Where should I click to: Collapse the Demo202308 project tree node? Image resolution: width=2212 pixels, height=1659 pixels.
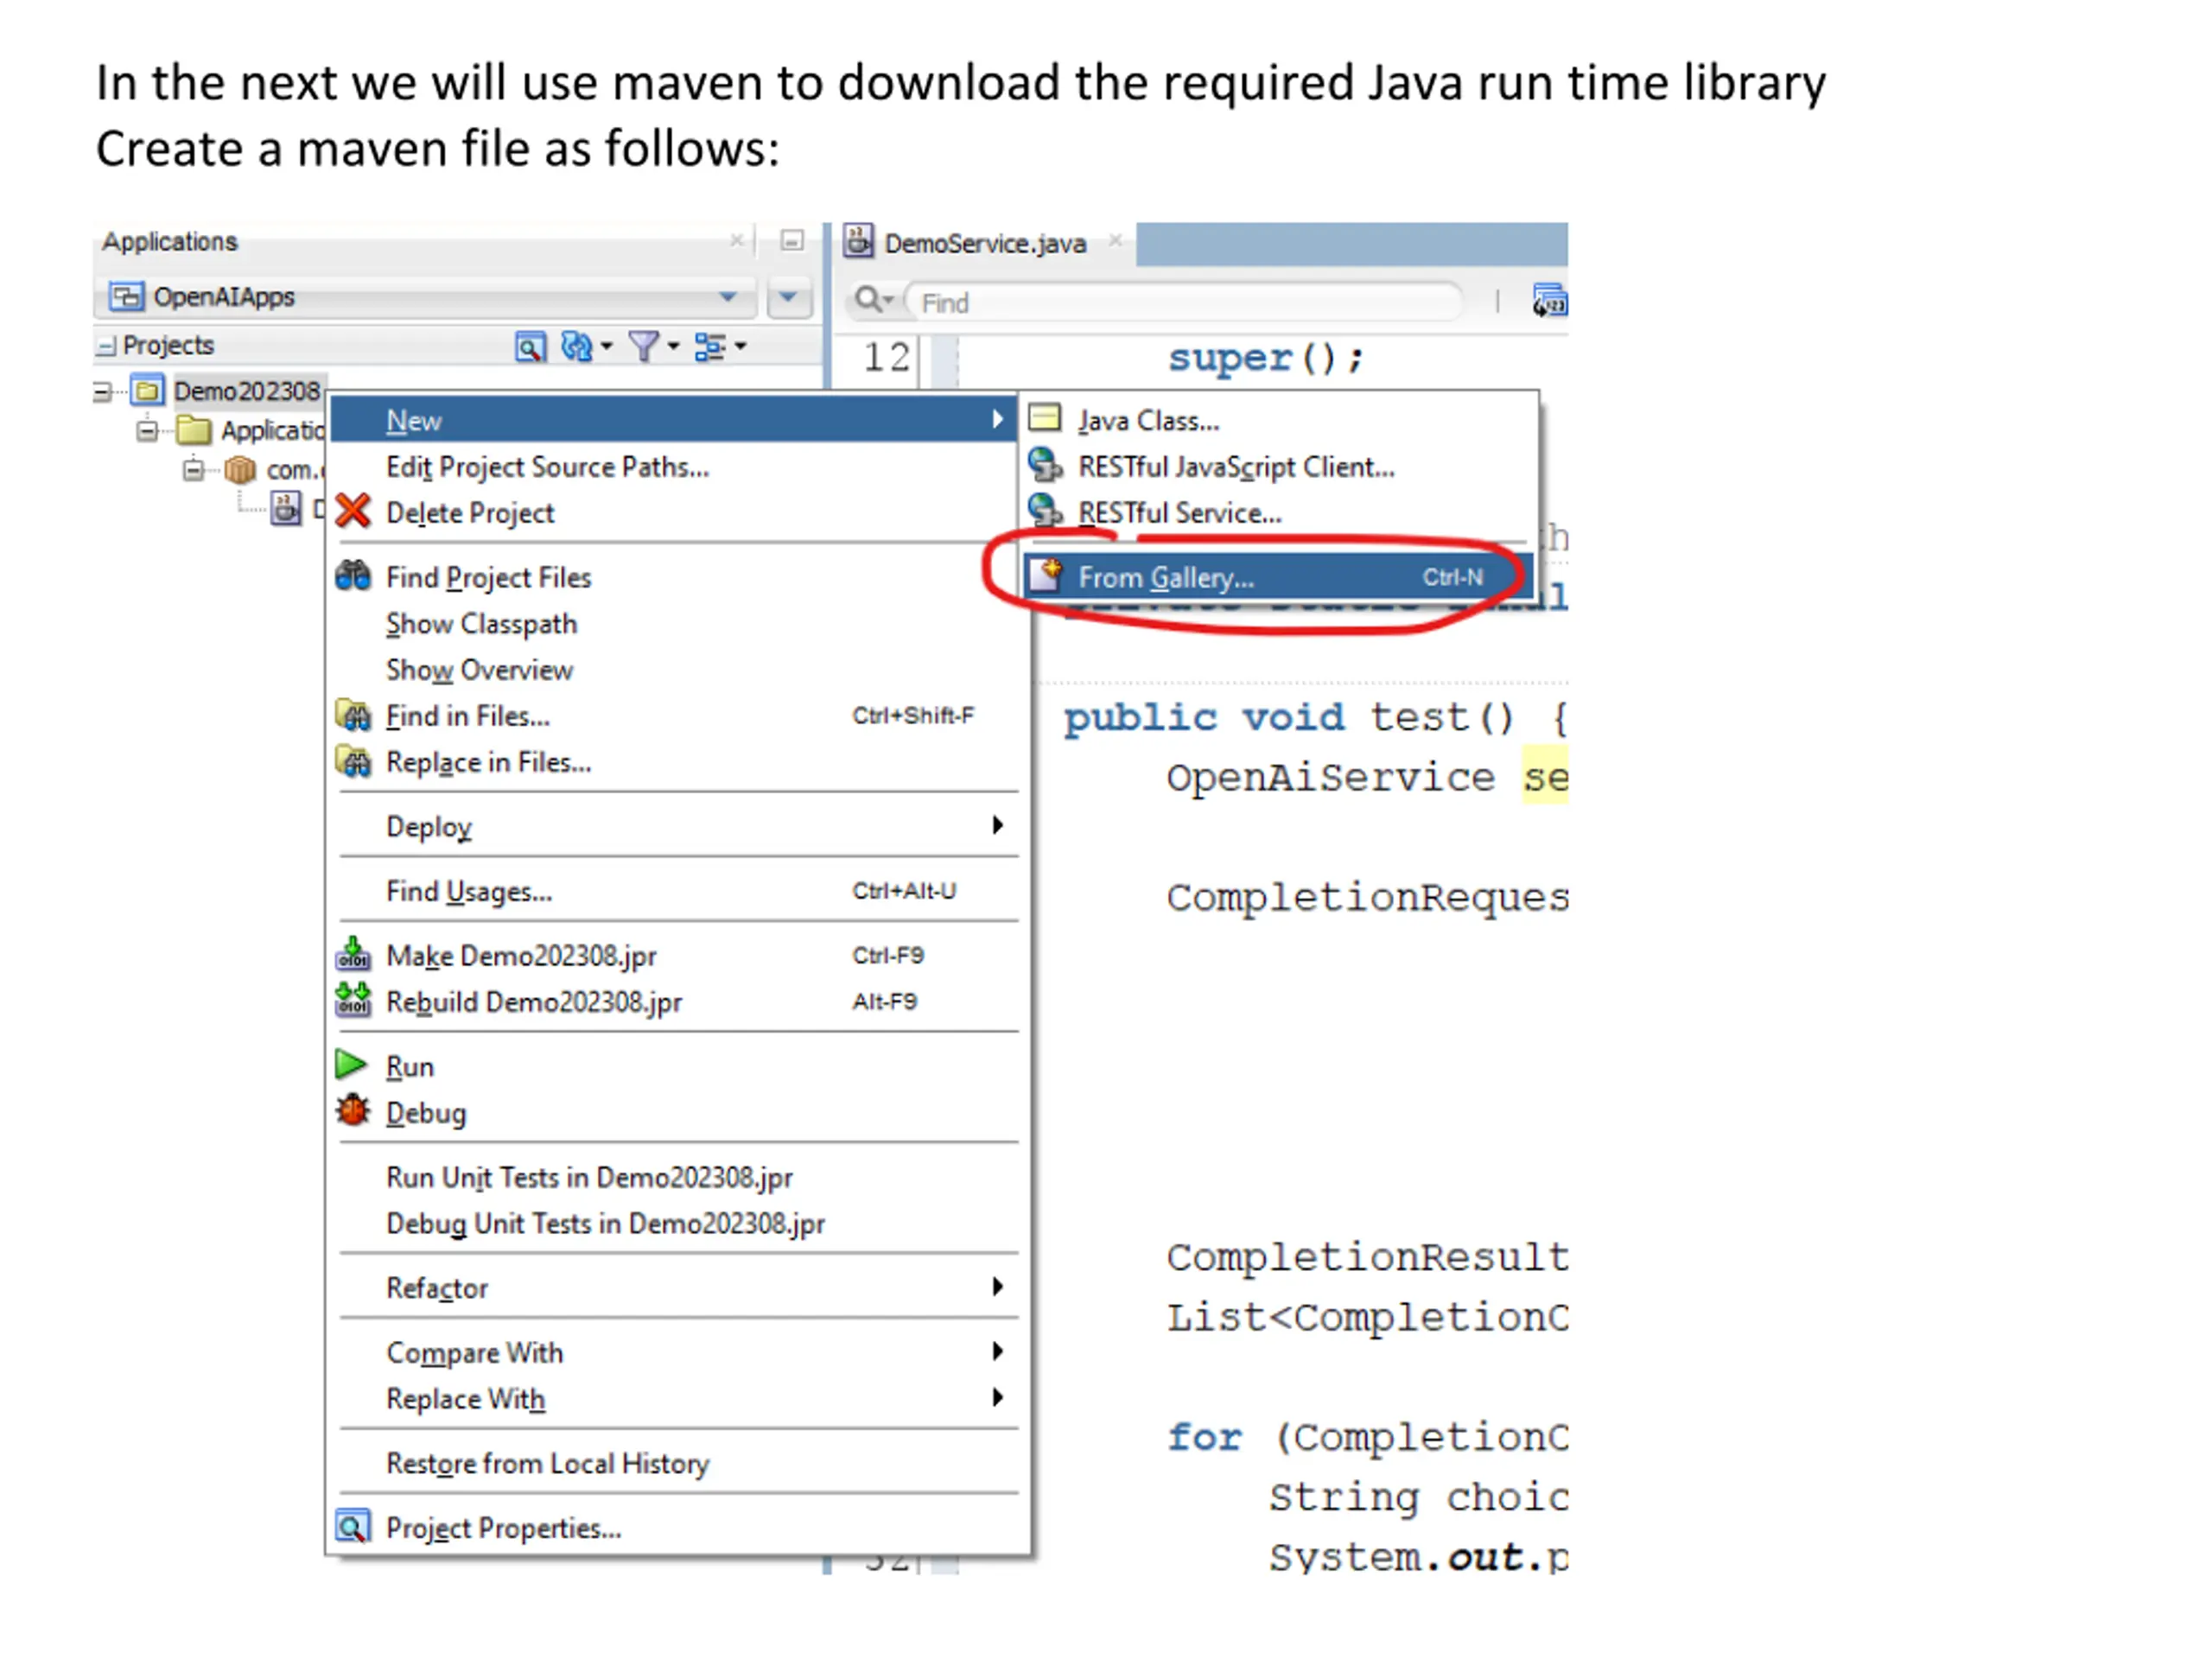tap(102, 391)
